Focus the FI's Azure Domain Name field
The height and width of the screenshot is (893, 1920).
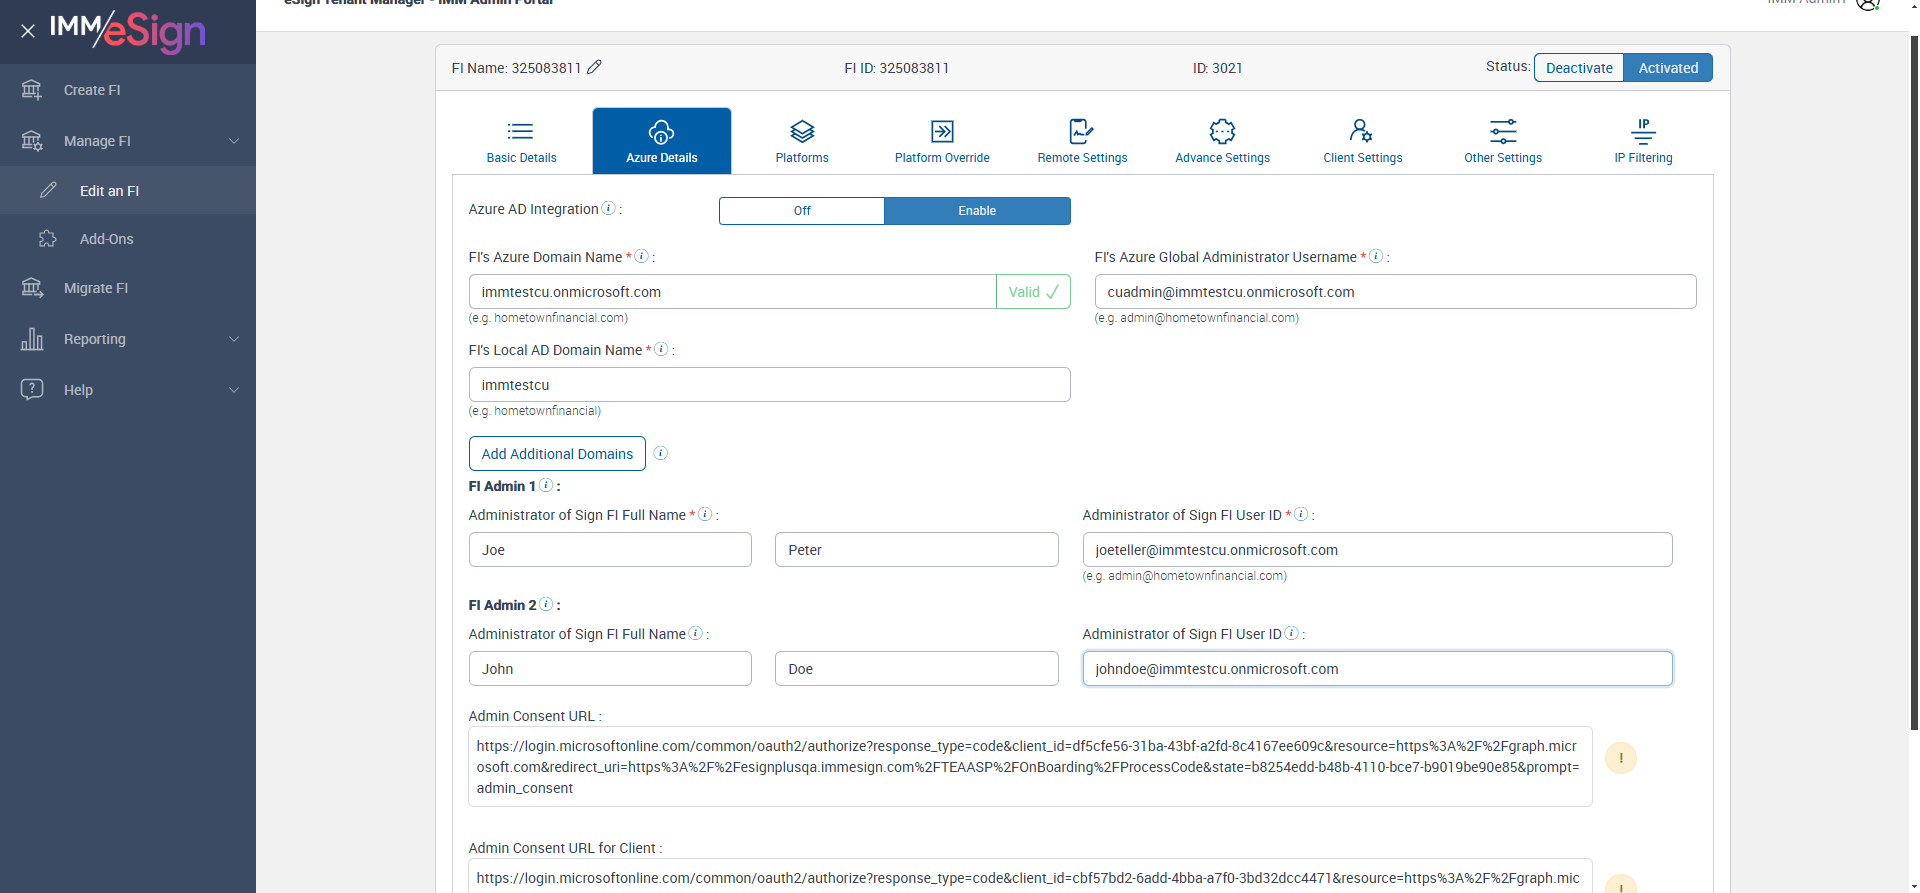coord(733,292)
